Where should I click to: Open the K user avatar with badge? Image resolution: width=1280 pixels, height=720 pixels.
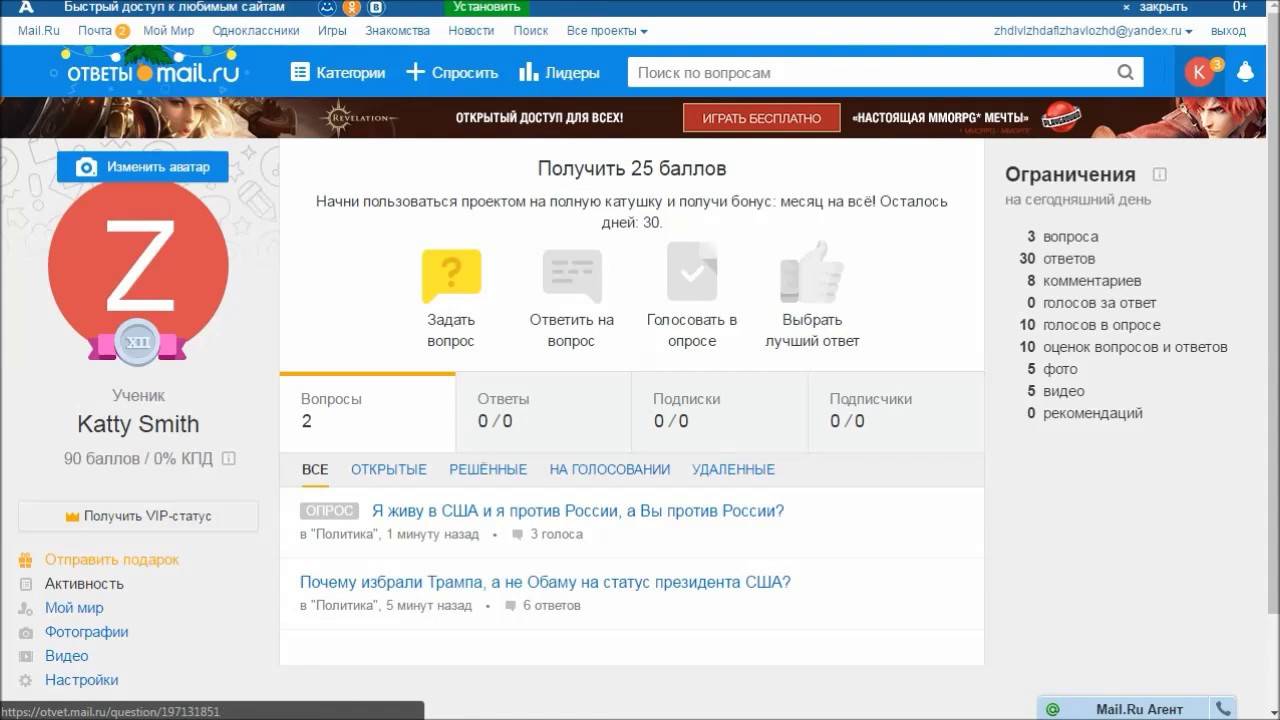pos(1201,72)
